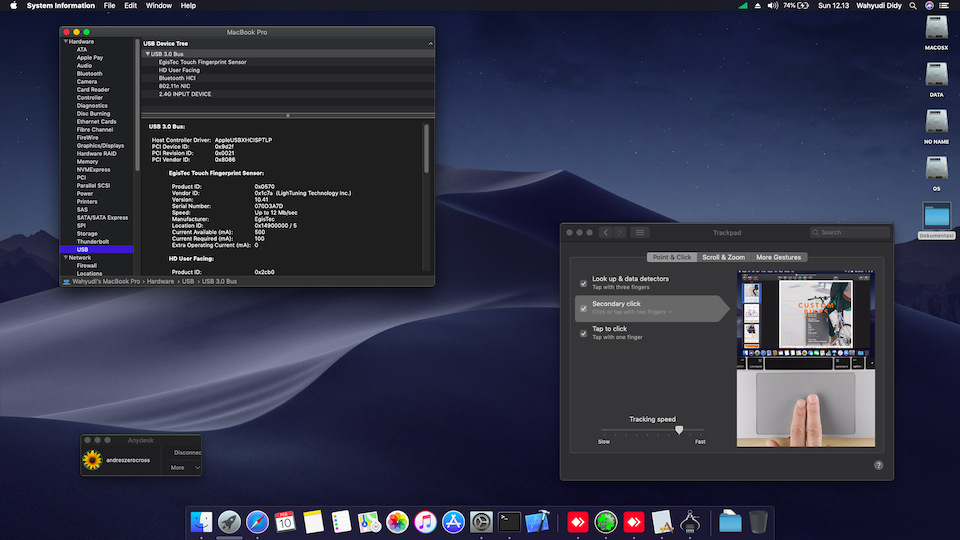Toggle the Secondary click checkbox

click(583, 309)
